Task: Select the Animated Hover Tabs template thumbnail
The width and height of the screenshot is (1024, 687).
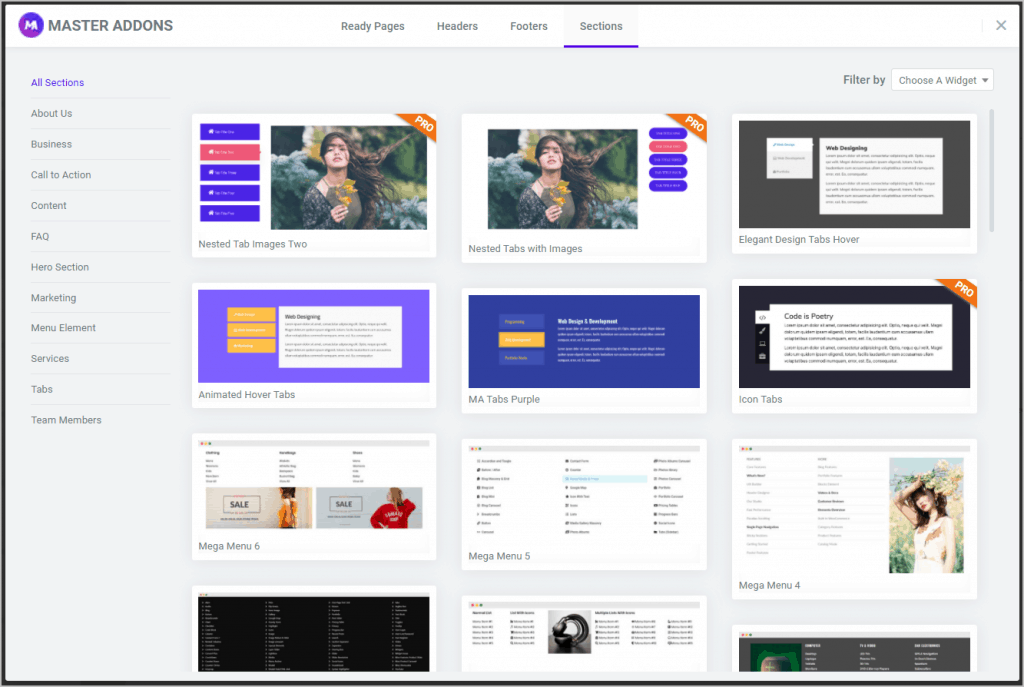Action: 314,336
